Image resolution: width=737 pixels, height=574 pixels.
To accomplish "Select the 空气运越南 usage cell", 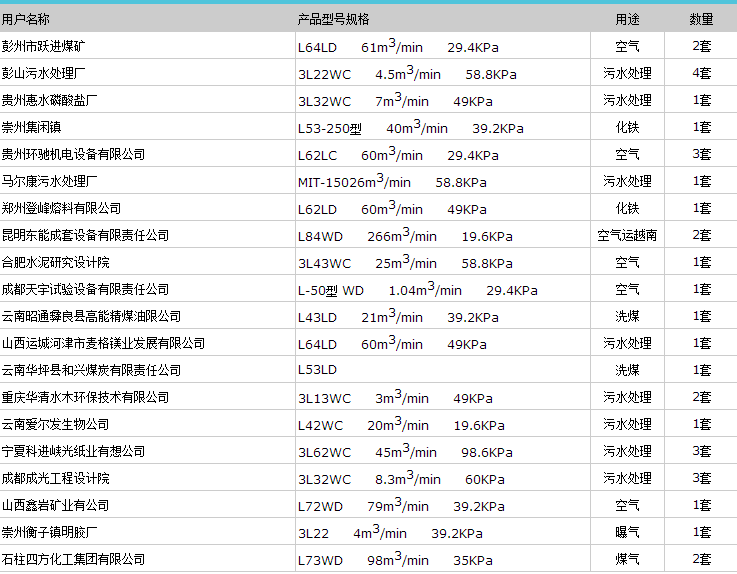I will click(x=627, y=236).
